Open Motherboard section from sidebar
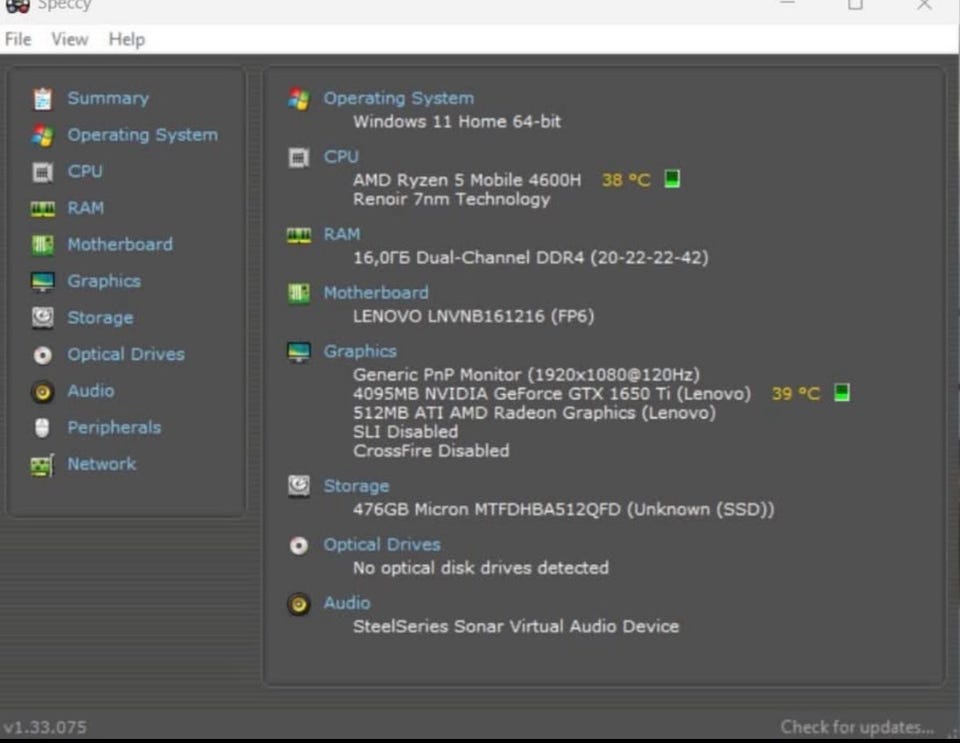960x743 pixels. [x=120, y=244]
